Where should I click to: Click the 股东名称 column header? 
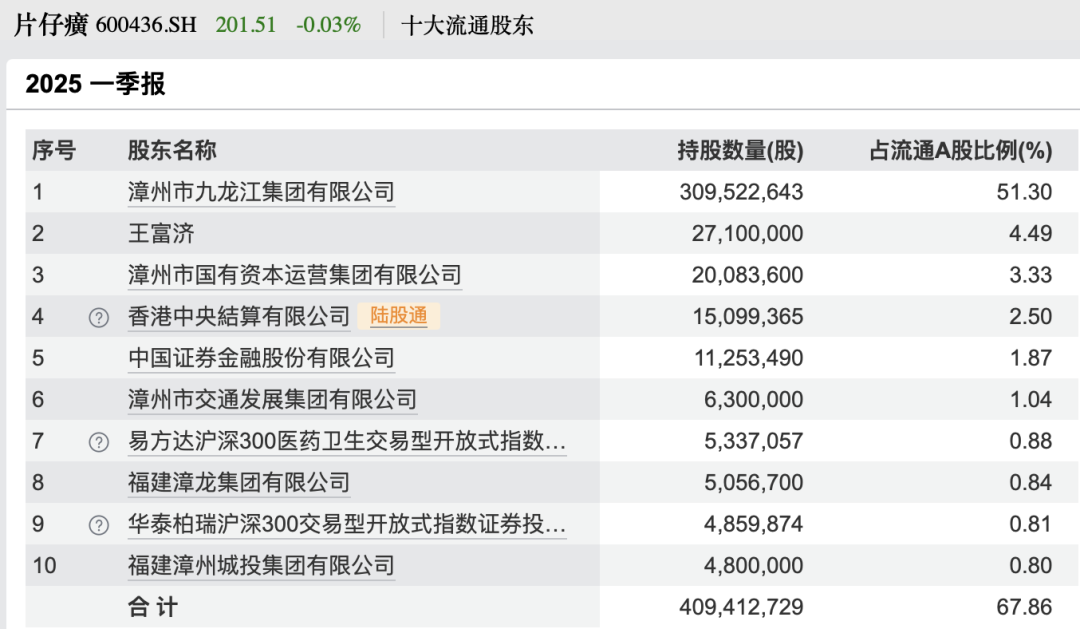click(172, 151)
